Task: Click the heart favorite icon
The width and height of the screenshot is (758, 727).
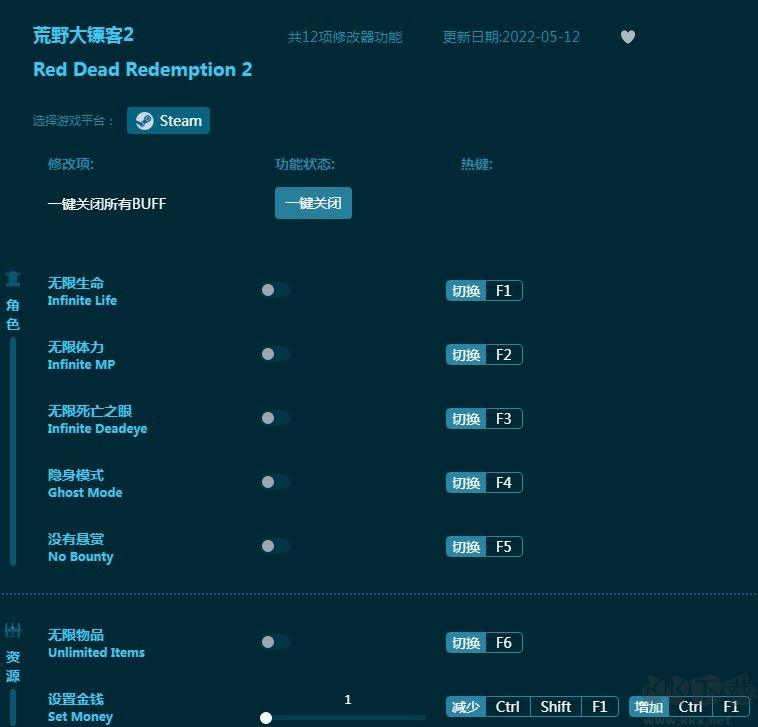Action: pyautogui.click(x=627, y=37)
